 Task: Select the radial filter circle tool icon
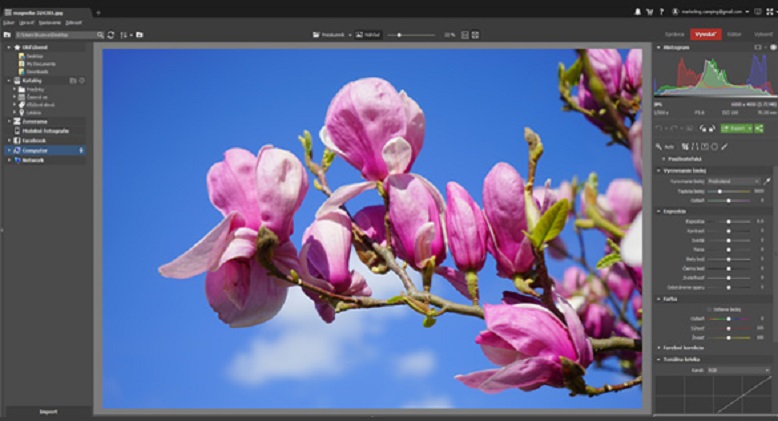714,146
